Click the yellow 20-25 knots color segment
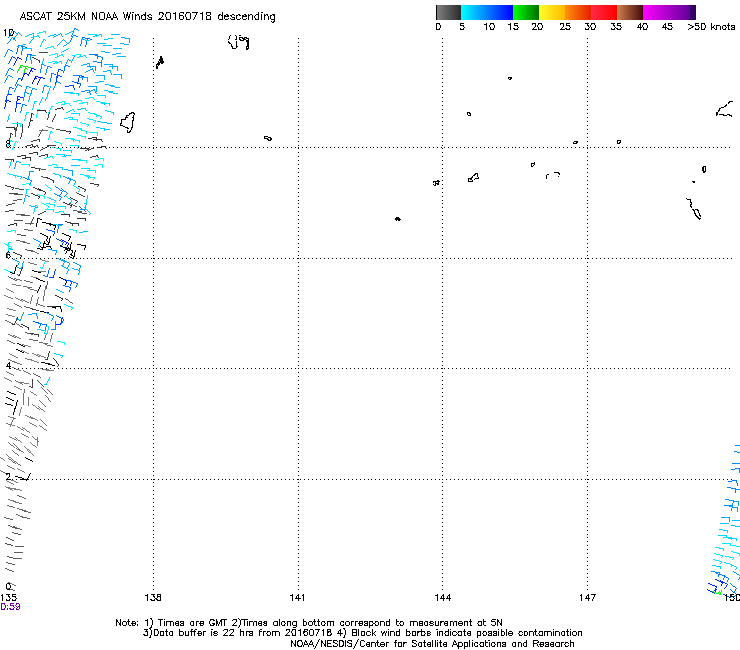Screen dimensions: 740x650 point(552,12)
